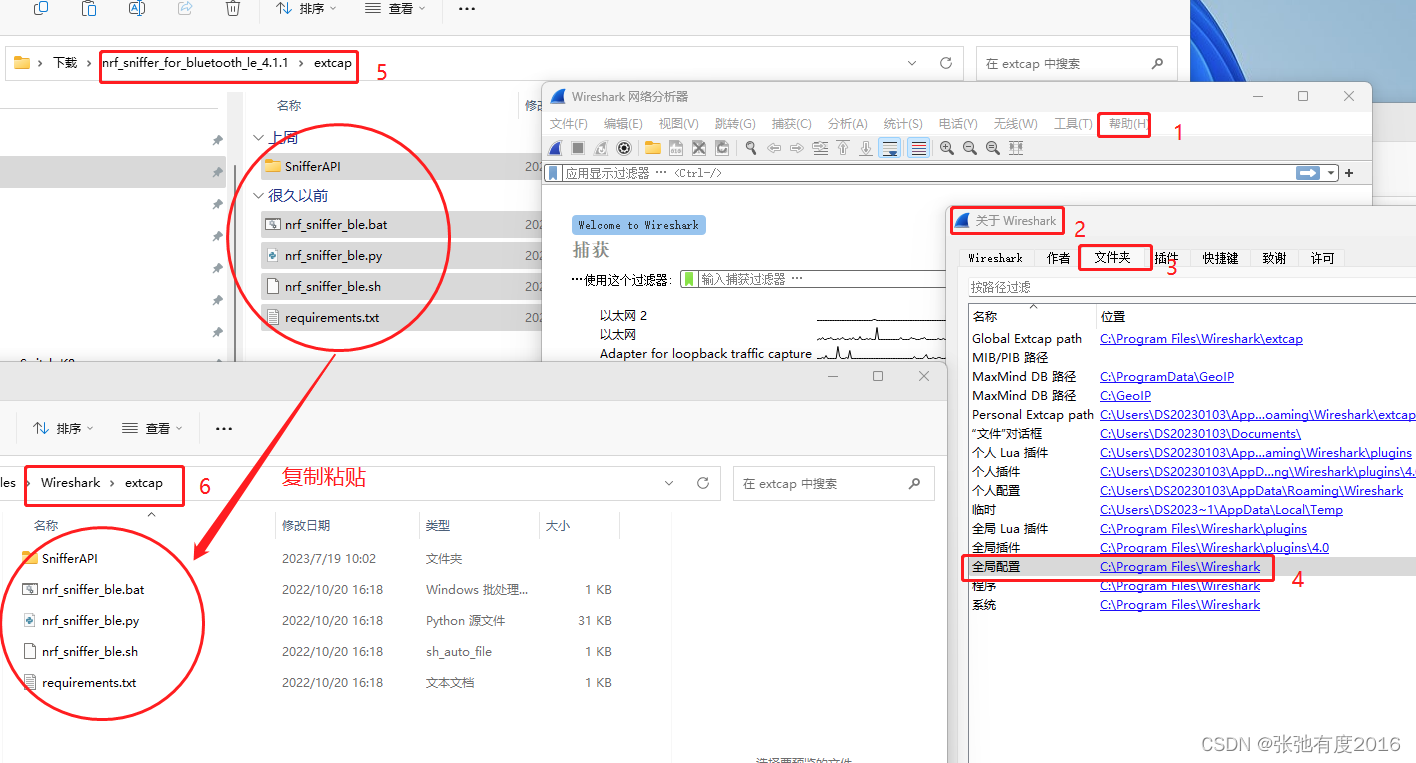1416x763 pixels.
Task: Open the display filter history dropdown
Action: pos(1331,173)
